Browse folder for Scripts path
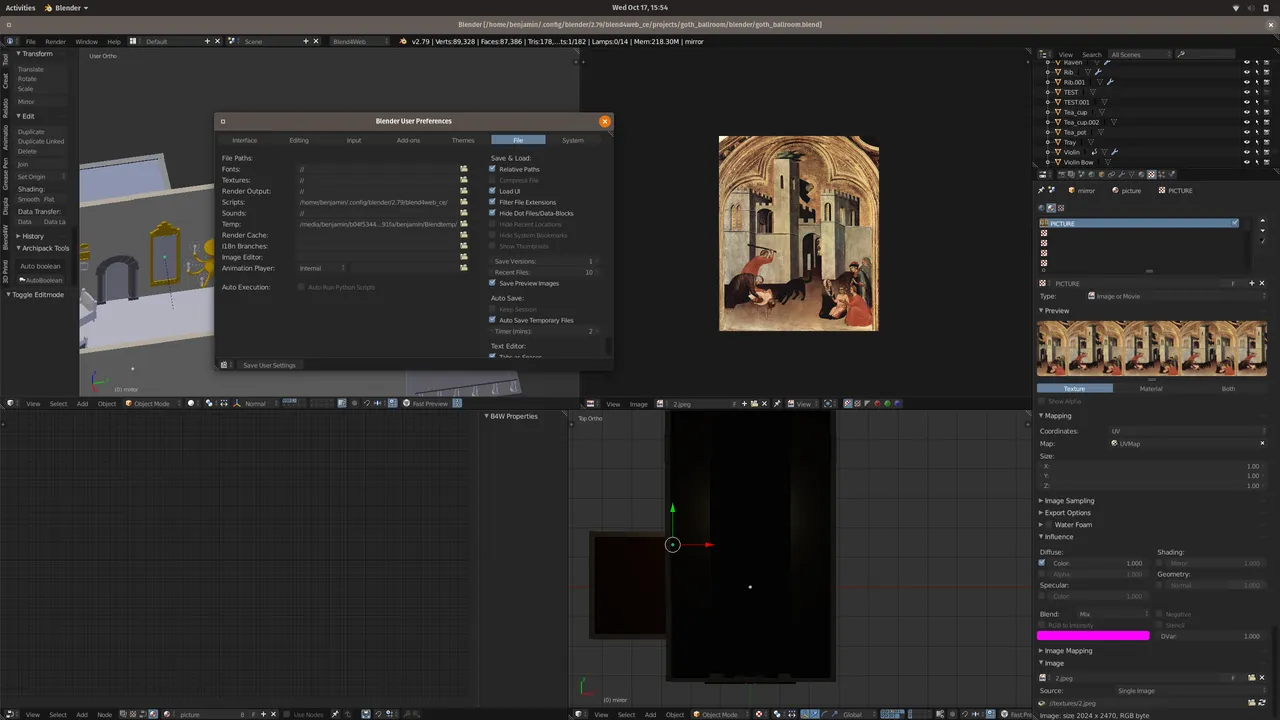The image size is (1280, 720). tap(464, 202)
